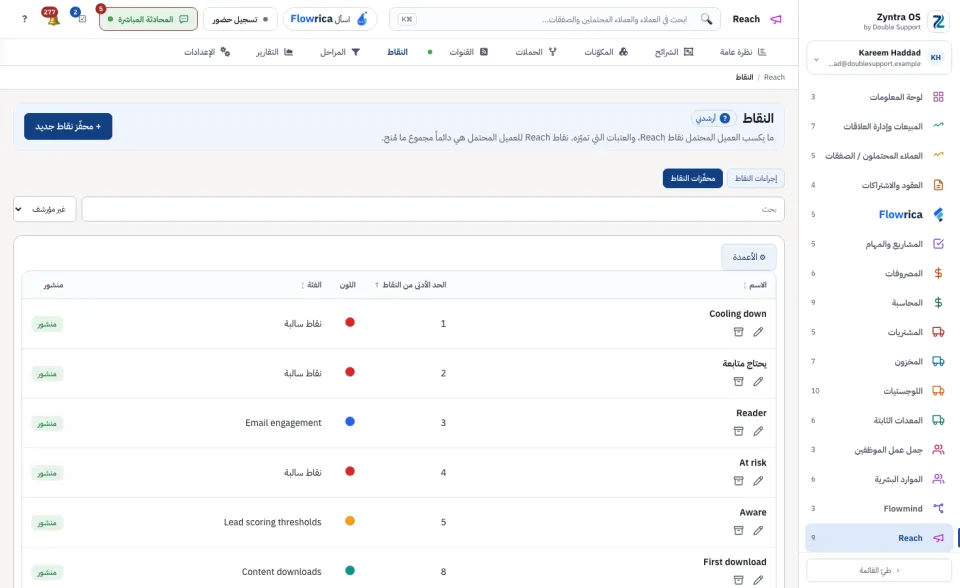
Task: Click the Reach megaphone icon in header
Action: click(x=776, y=19)
